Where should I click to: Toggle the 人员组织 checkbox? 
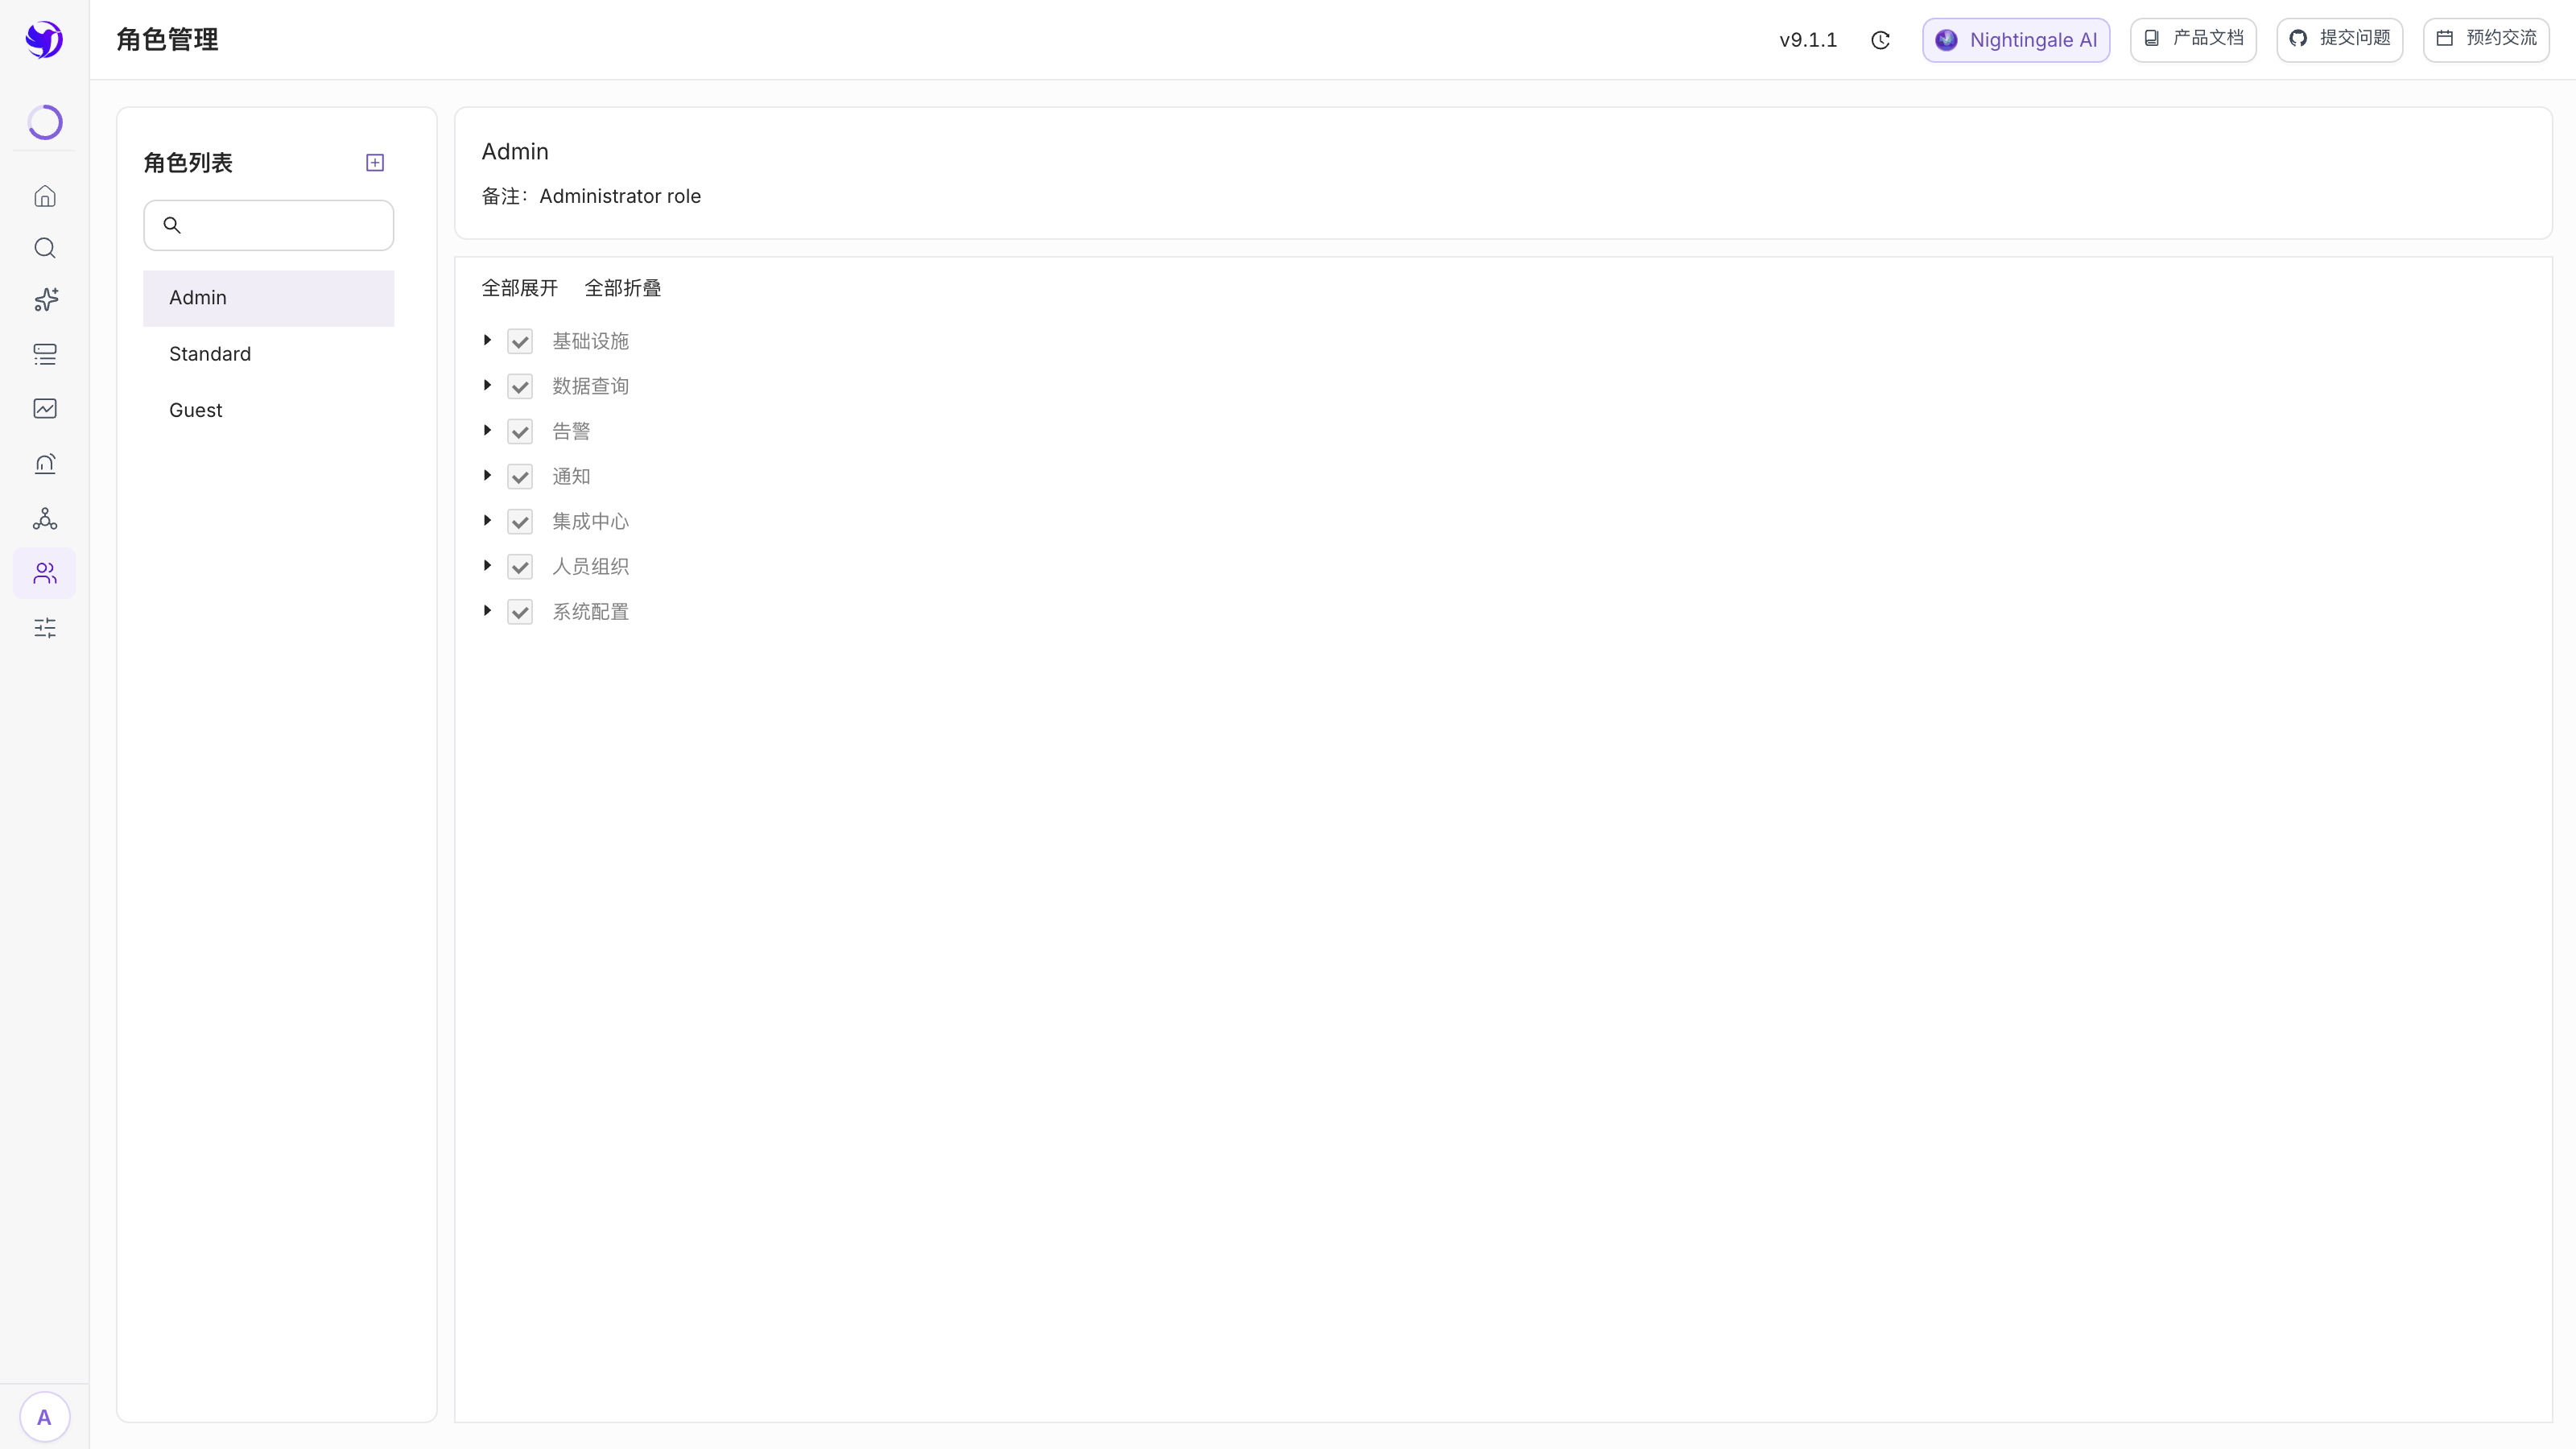pyautogui.click(x=520, y=566)
